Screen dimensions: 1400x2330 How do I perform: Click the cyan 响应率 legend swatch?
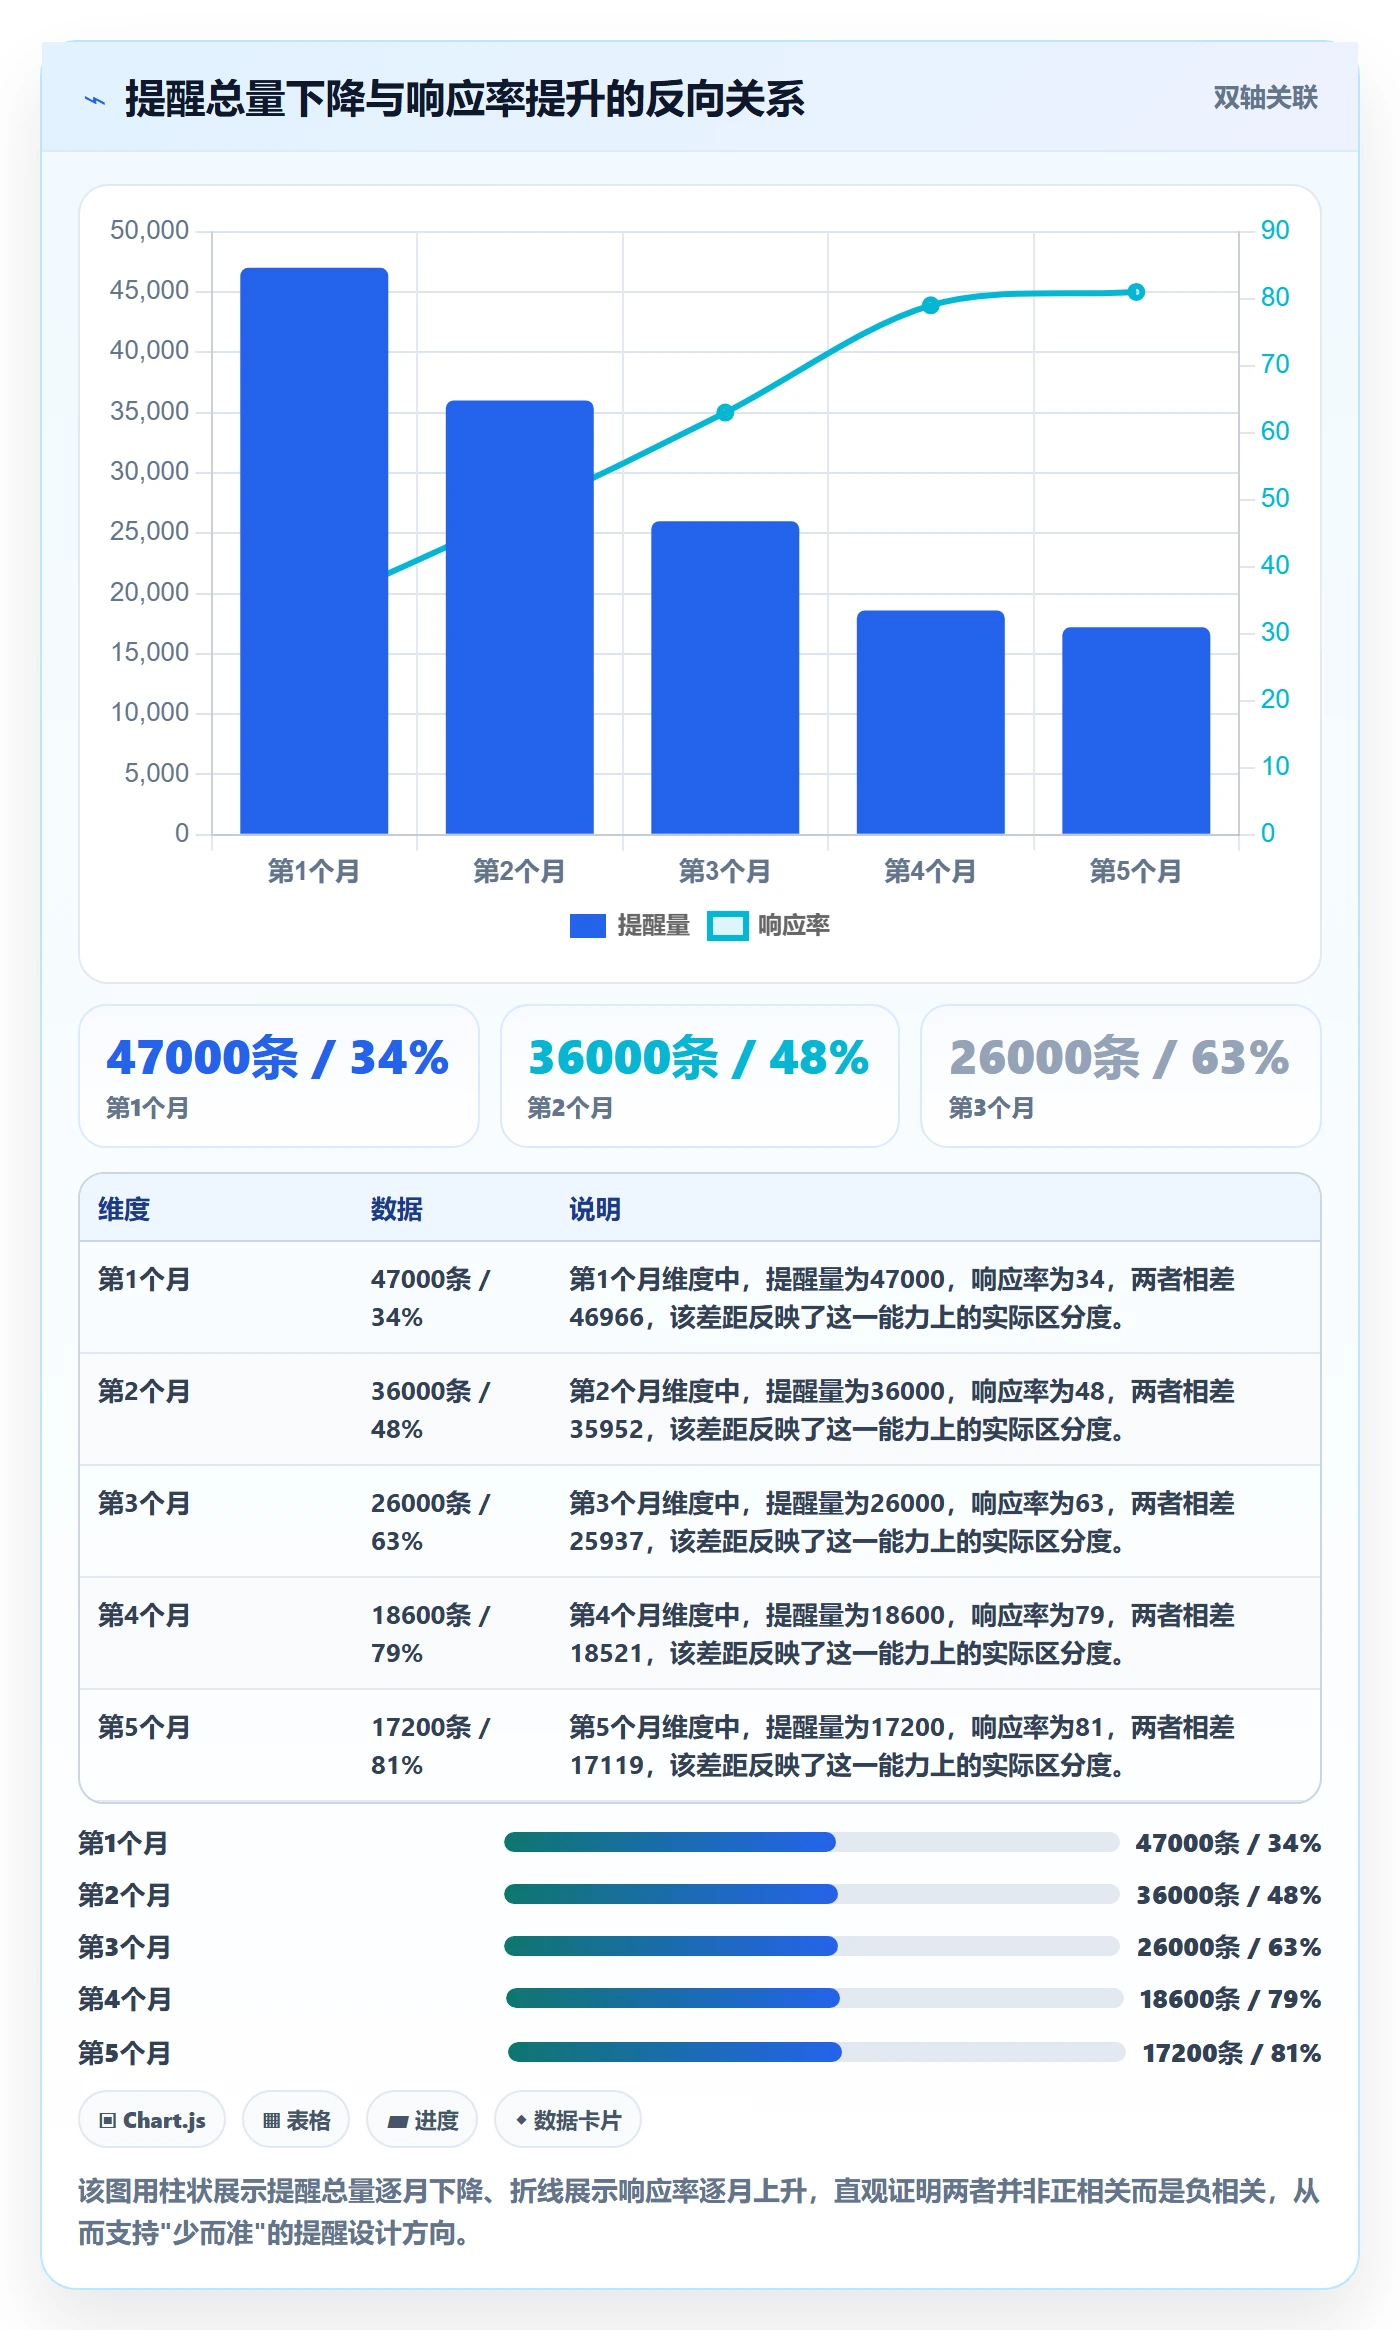(x=728, y=926)
